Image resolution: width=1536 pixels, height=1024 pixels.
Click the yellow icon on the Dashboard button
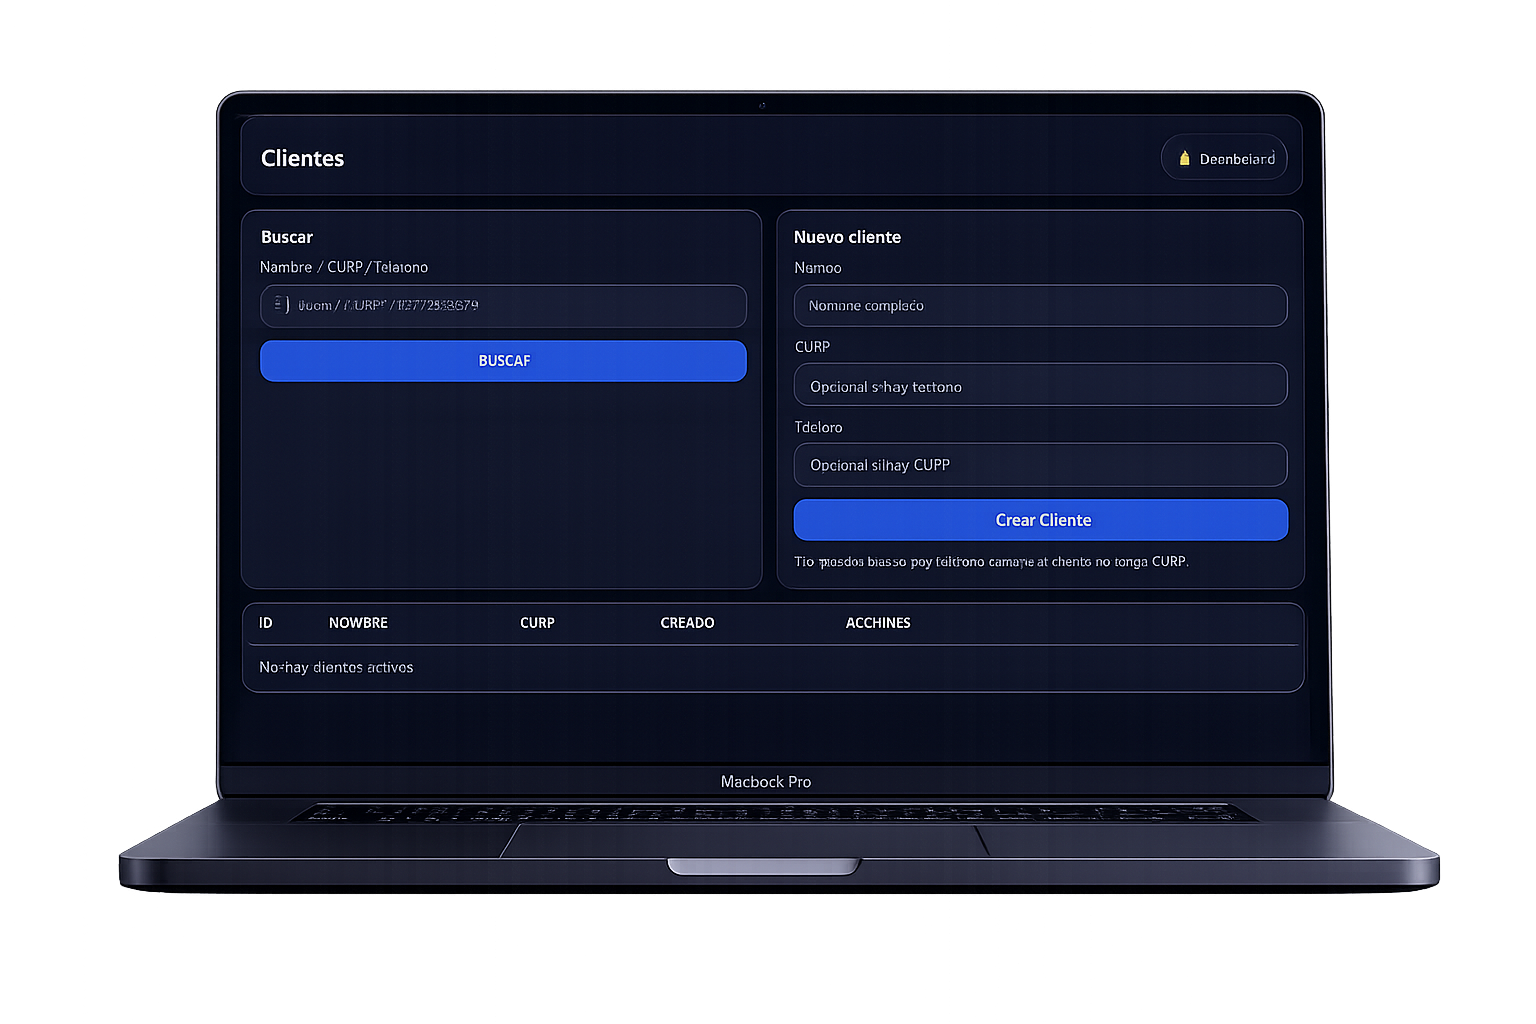tap(1184, 158)
